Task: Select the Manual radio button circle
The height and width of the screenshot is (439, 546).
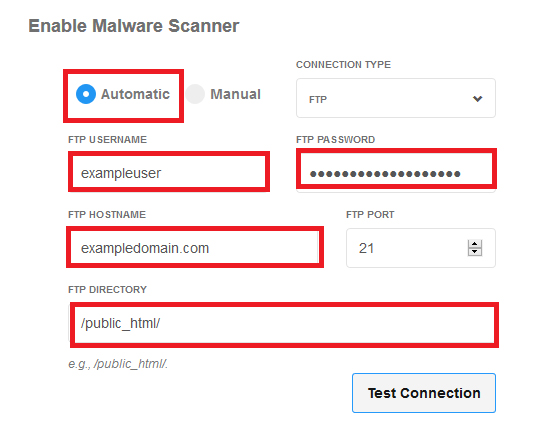Action: (x=195, y=94)
